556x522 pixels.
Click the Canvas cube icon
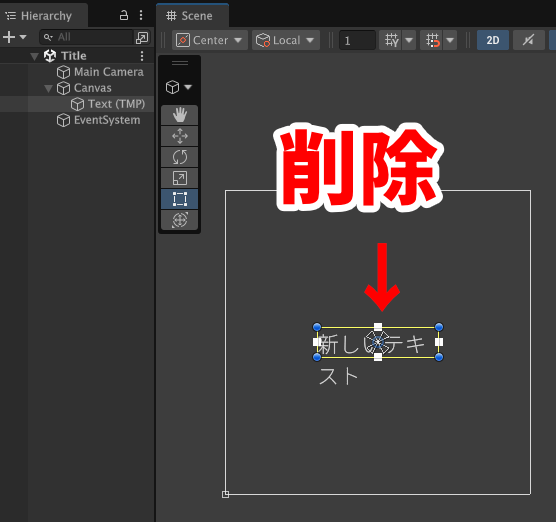tap(63, 88)
